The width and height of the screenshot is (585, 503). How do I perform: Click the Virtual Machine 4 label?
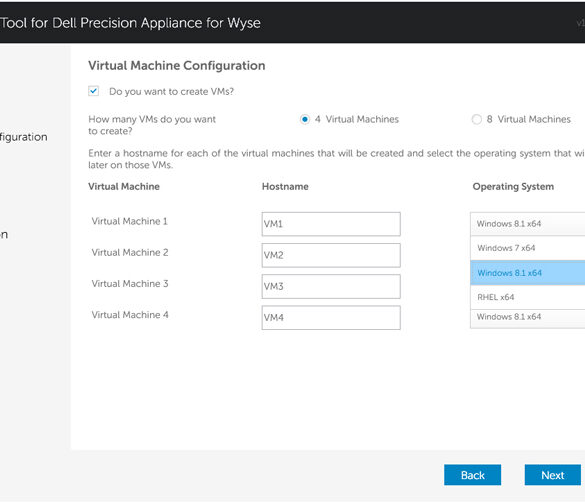(x=130, y=315)
